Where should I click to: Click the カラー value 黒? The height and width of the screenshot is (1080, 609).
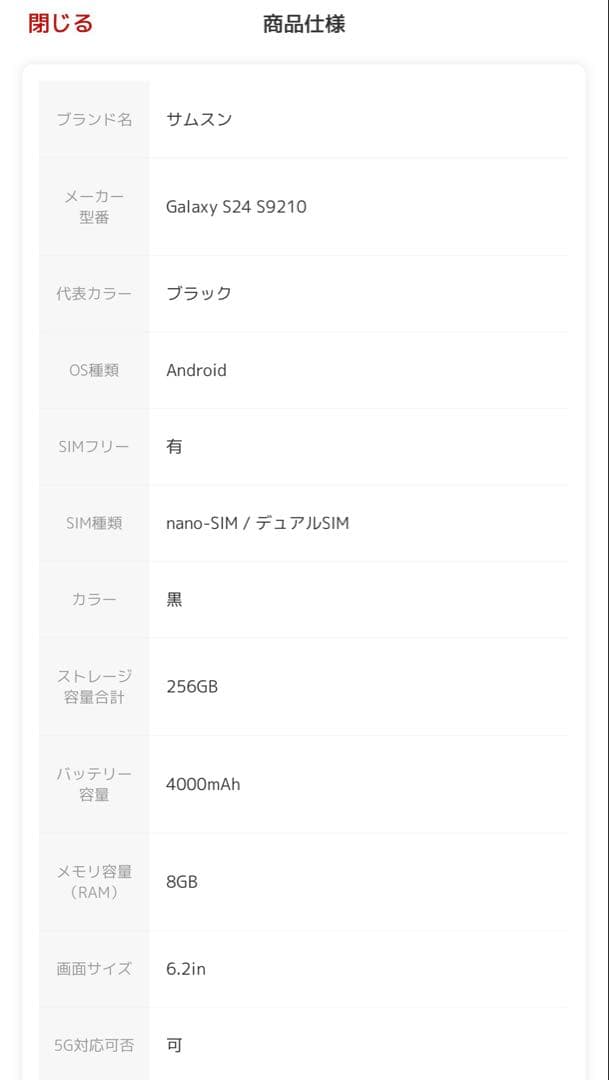[174, 598]
